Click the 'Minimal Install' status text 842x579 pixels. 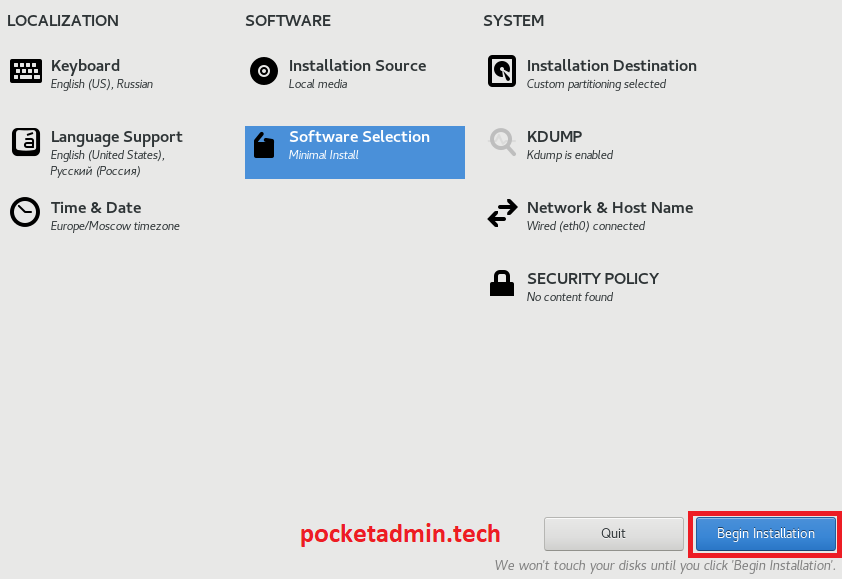pyautogui.click(x=324, y=156)
